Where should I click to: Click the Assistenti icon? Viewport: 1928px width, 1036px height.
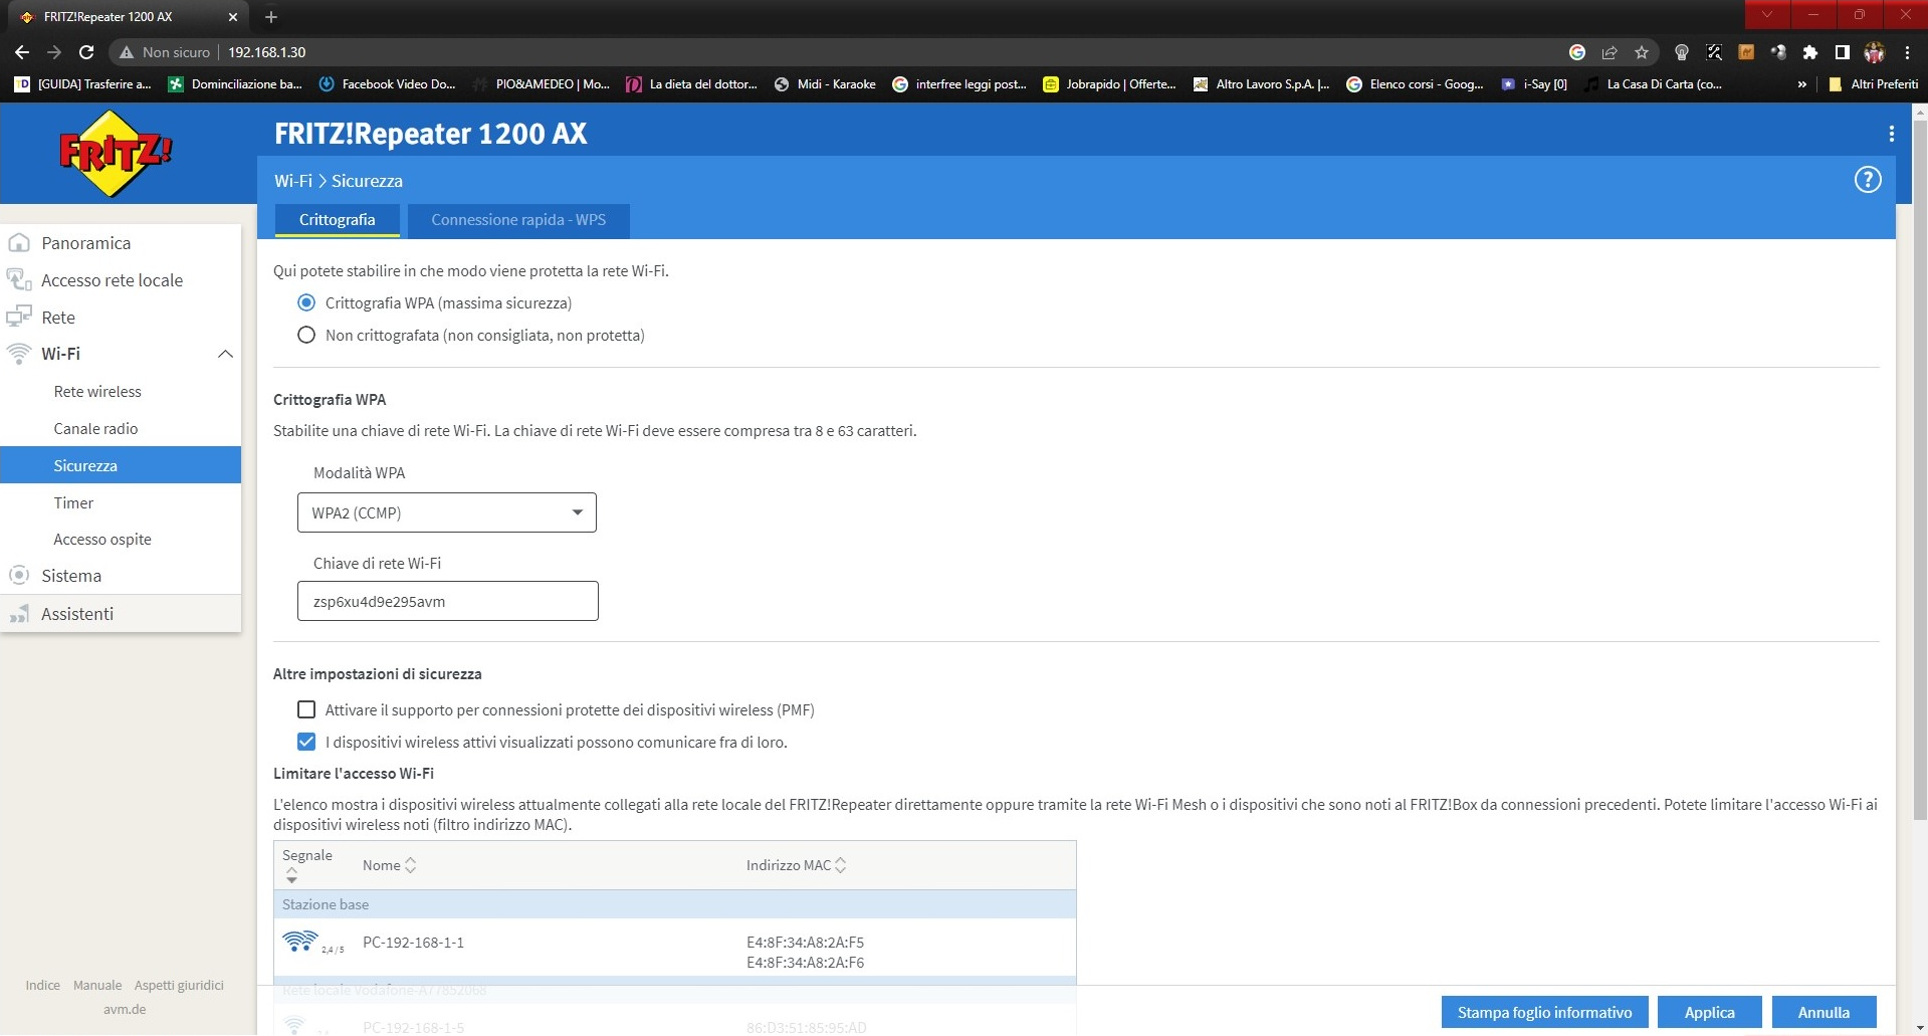click(19, 614)
